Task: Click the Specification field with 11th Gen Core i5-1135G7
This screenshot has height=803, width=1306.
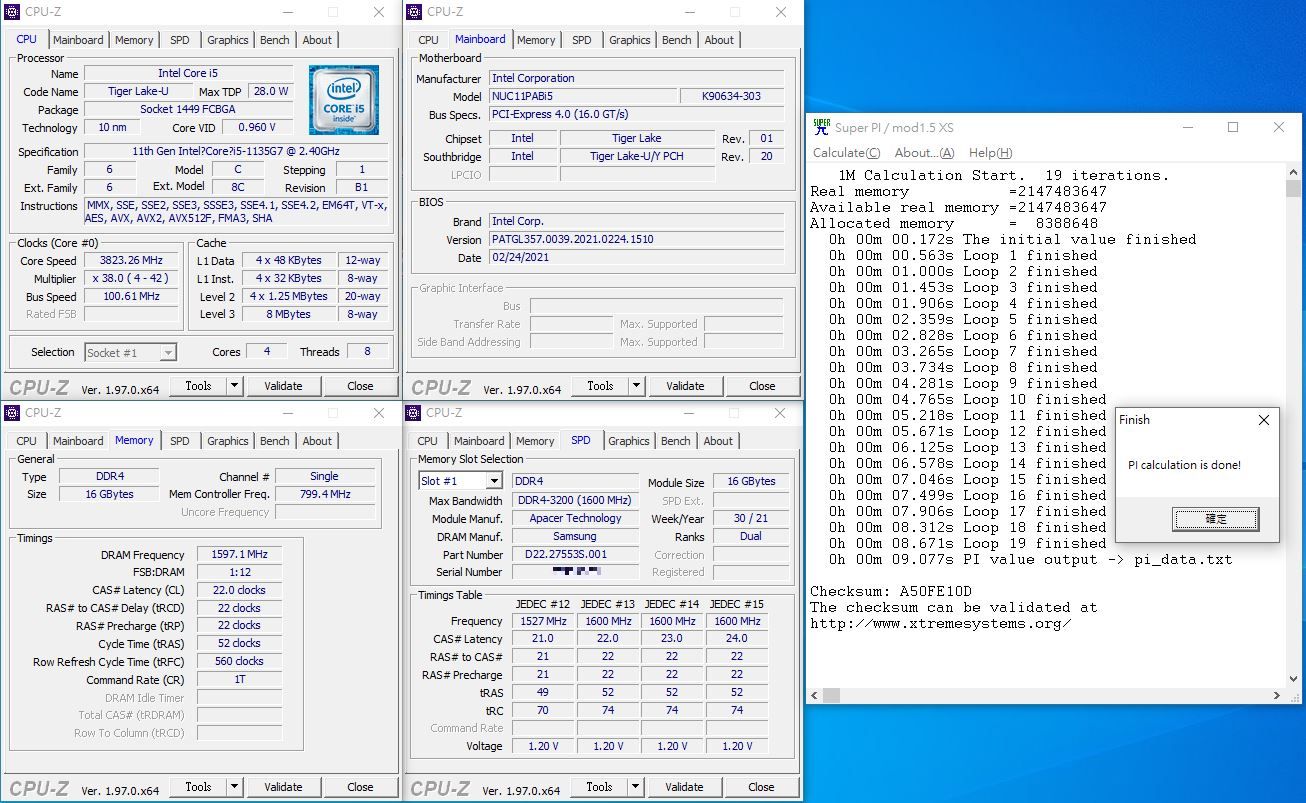Action: pos(235,152)
